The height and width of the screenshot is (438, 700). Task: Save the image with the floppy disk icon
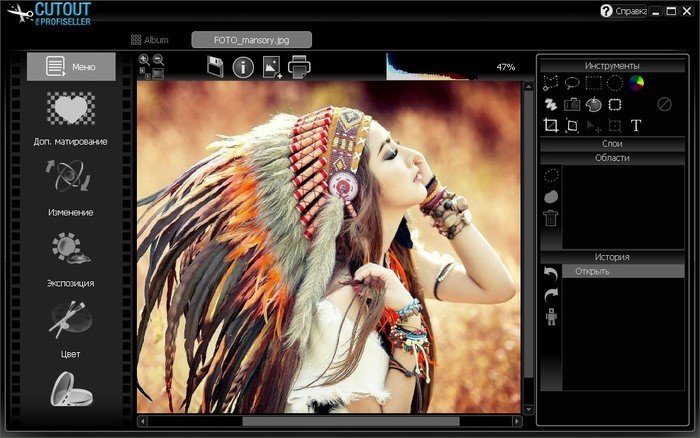215,67
